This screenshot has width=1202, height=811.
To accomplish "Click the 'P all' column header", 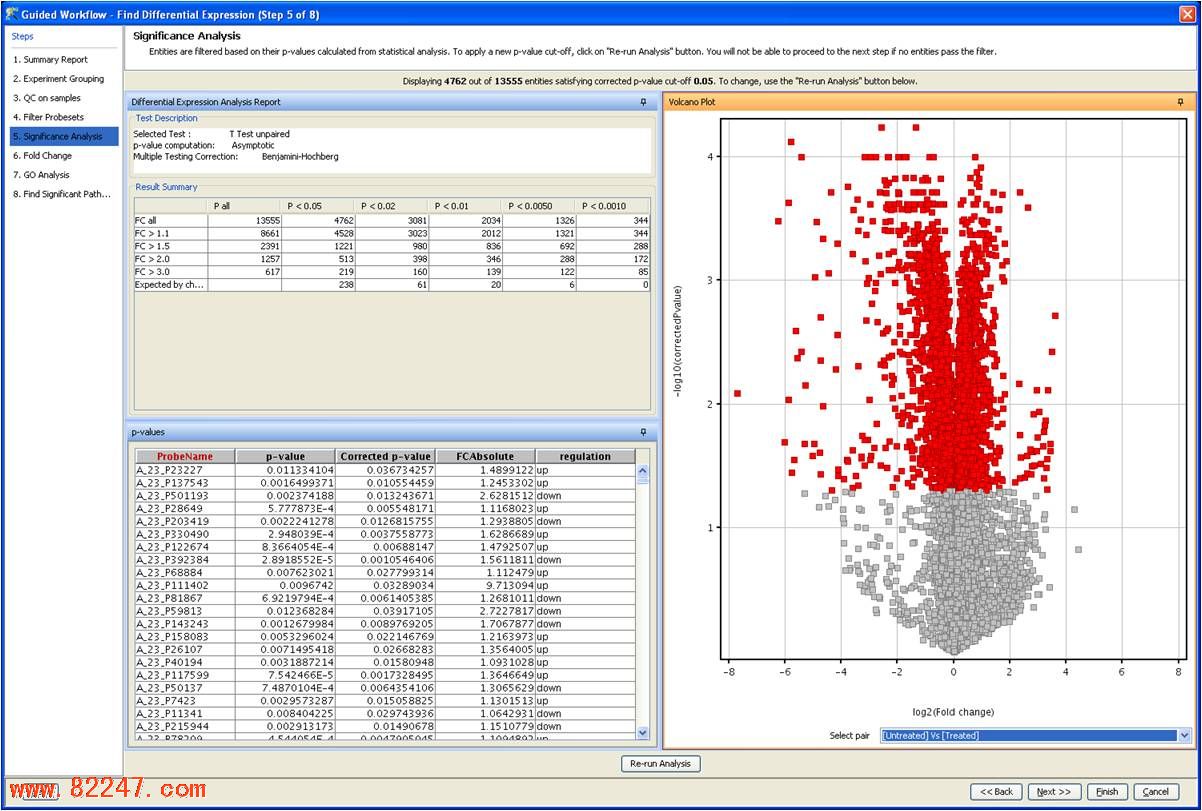I will (x=245, y=206).
